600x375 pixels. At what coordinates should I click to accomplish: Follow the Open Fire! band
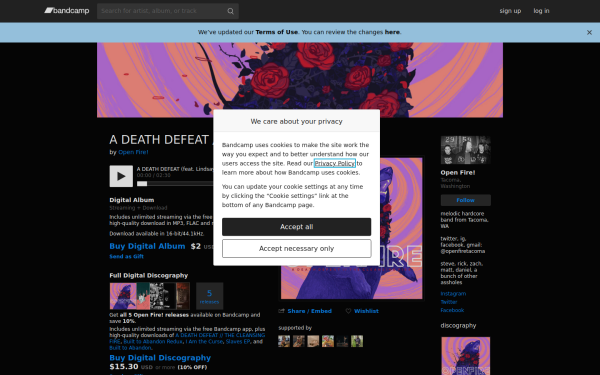465,200
